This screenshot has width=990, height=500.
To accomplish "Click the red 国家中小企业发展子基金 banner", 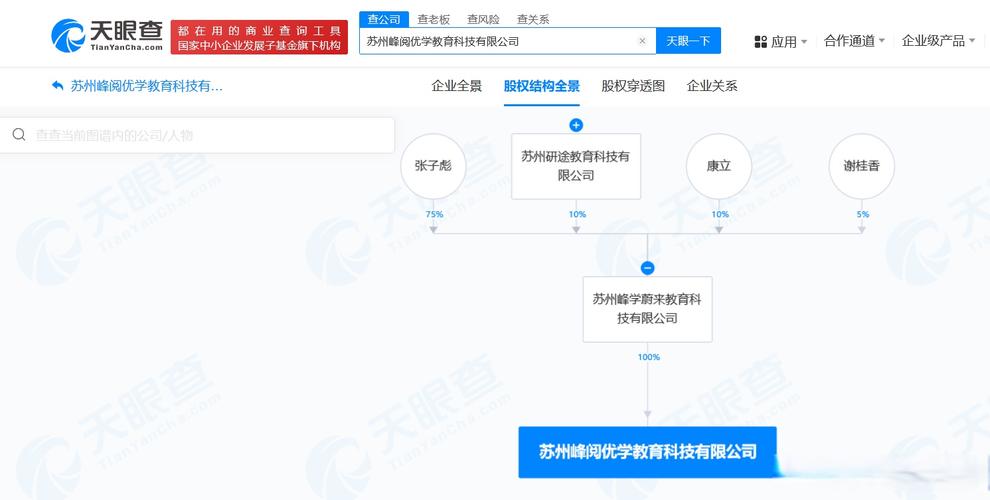I will pos(259,37).
